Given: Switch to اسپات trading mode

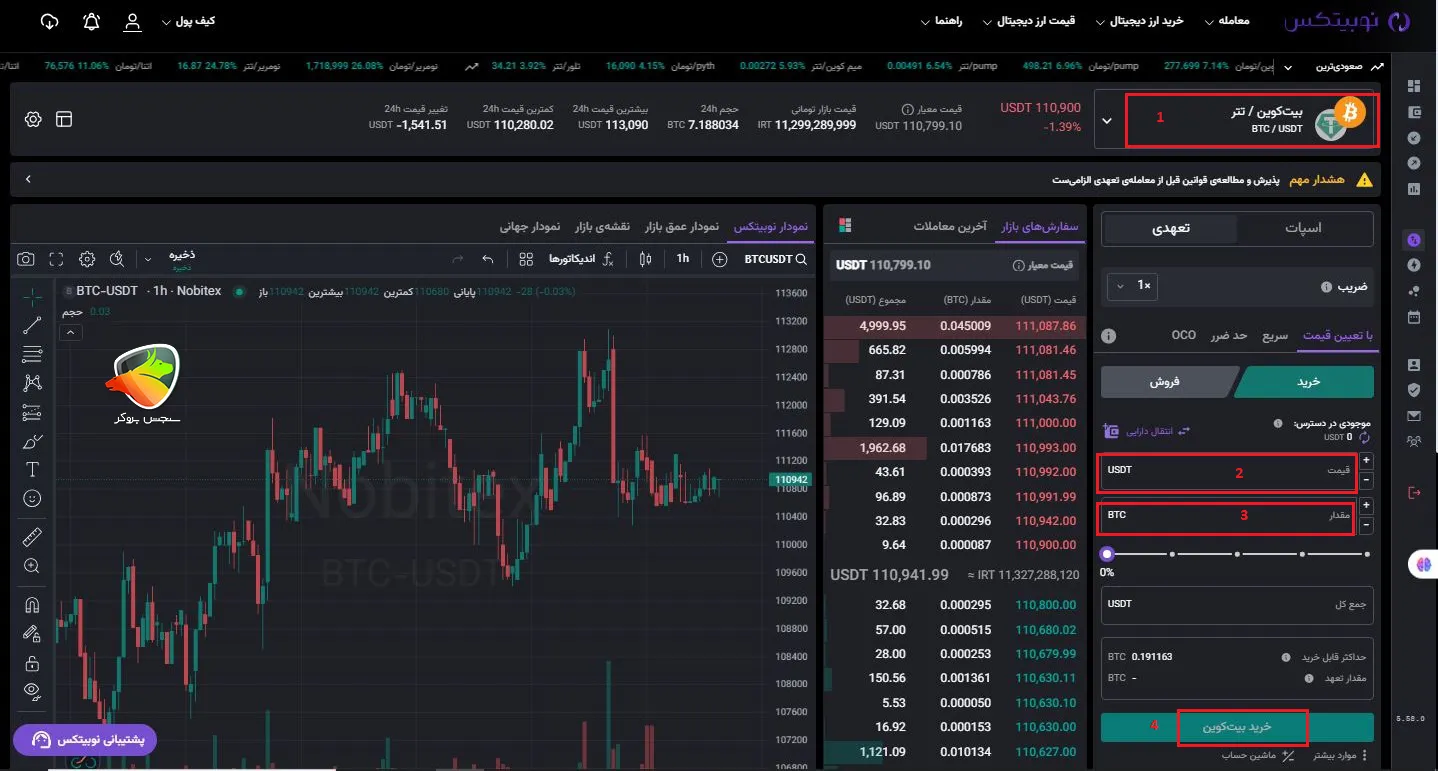Looking at the screenshot, I should click(1303, 228).
